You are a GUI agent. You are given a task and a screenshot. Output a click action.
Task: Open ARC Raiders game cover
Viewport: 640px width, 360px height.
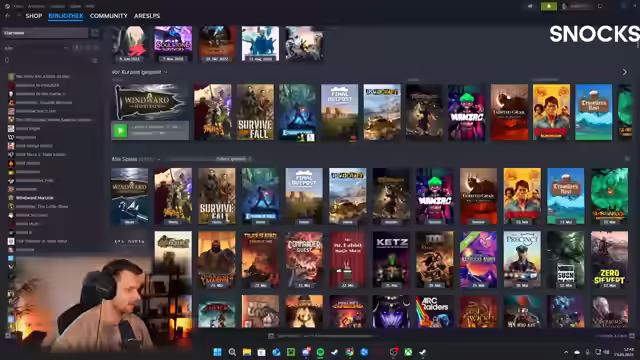pyautogui.click(x=434, y=311)
